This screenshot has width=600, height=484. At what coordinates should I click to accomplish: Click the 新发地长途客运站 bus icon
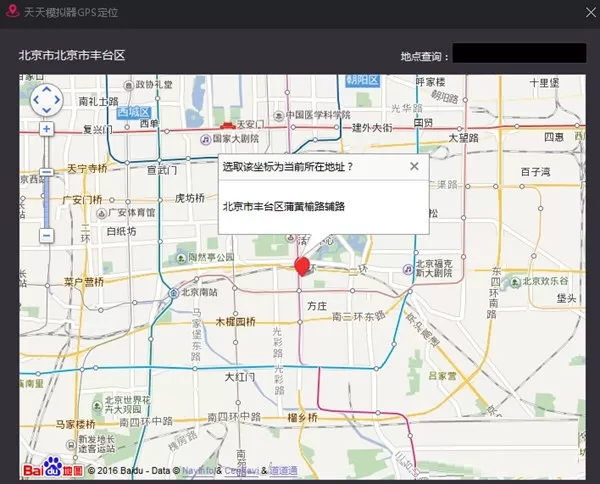click(71, 445)
